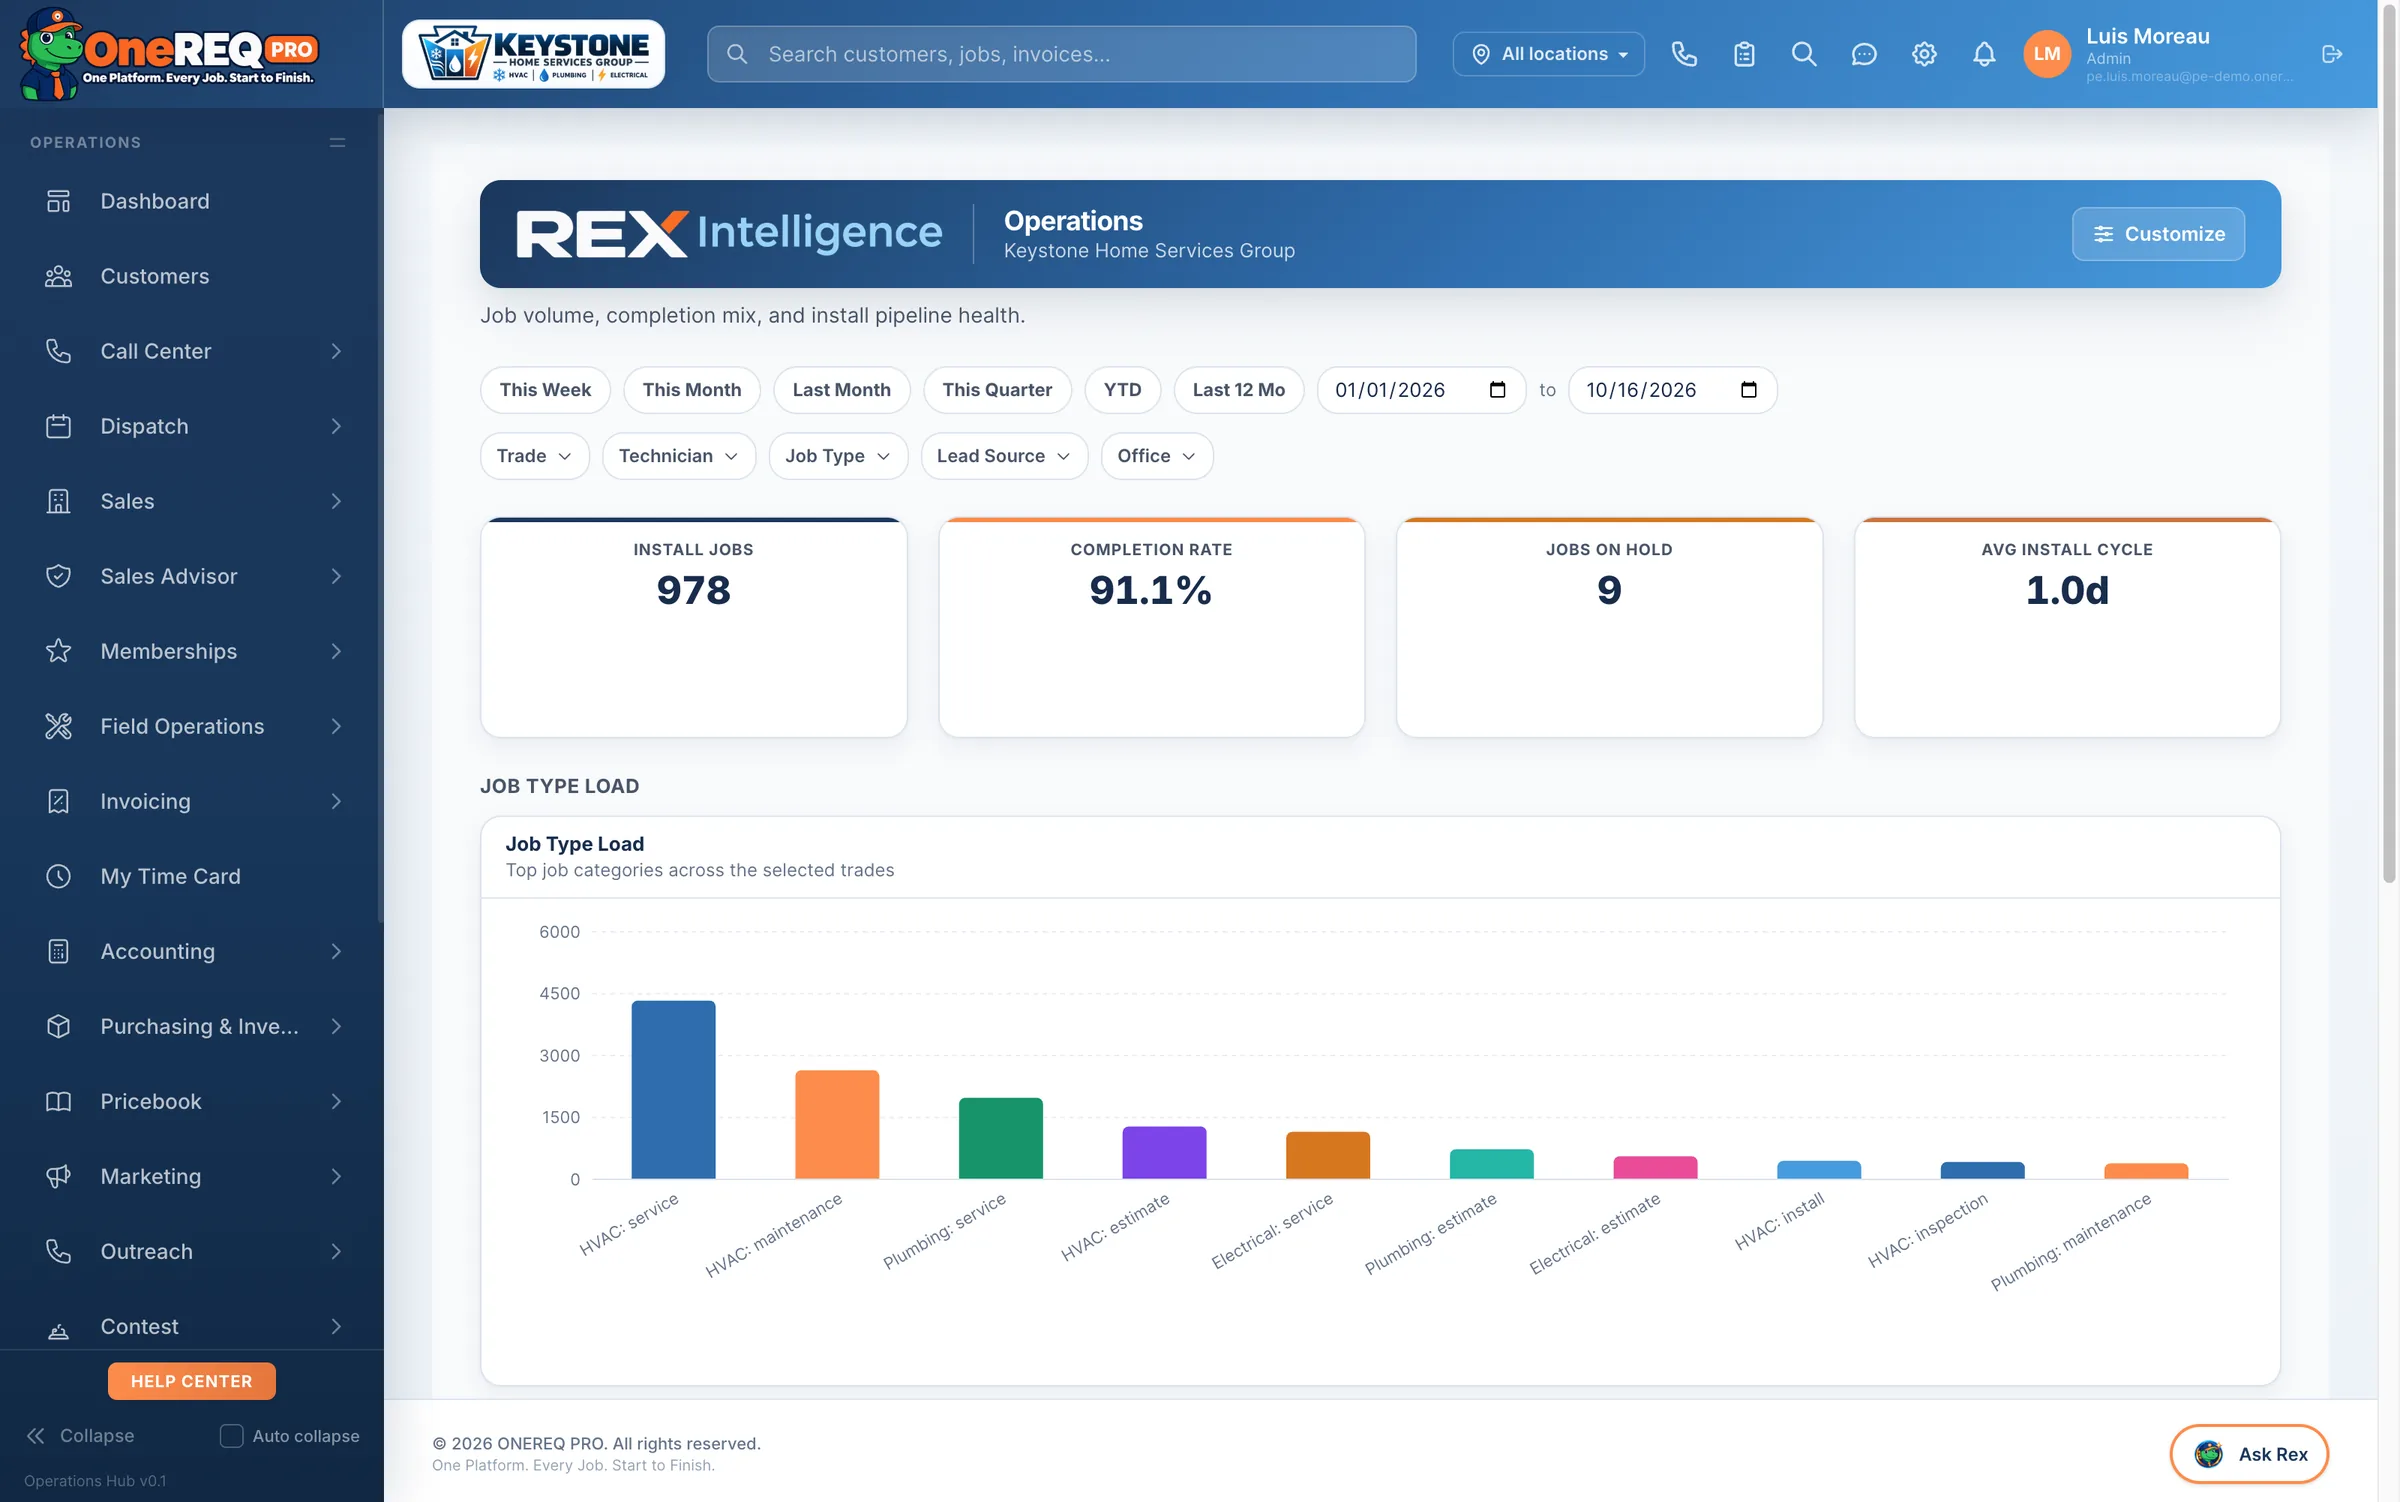The height and width of the screenshot is (1502, 2400).
Task: Click the Customers people icon
Action: pos(59,276)
